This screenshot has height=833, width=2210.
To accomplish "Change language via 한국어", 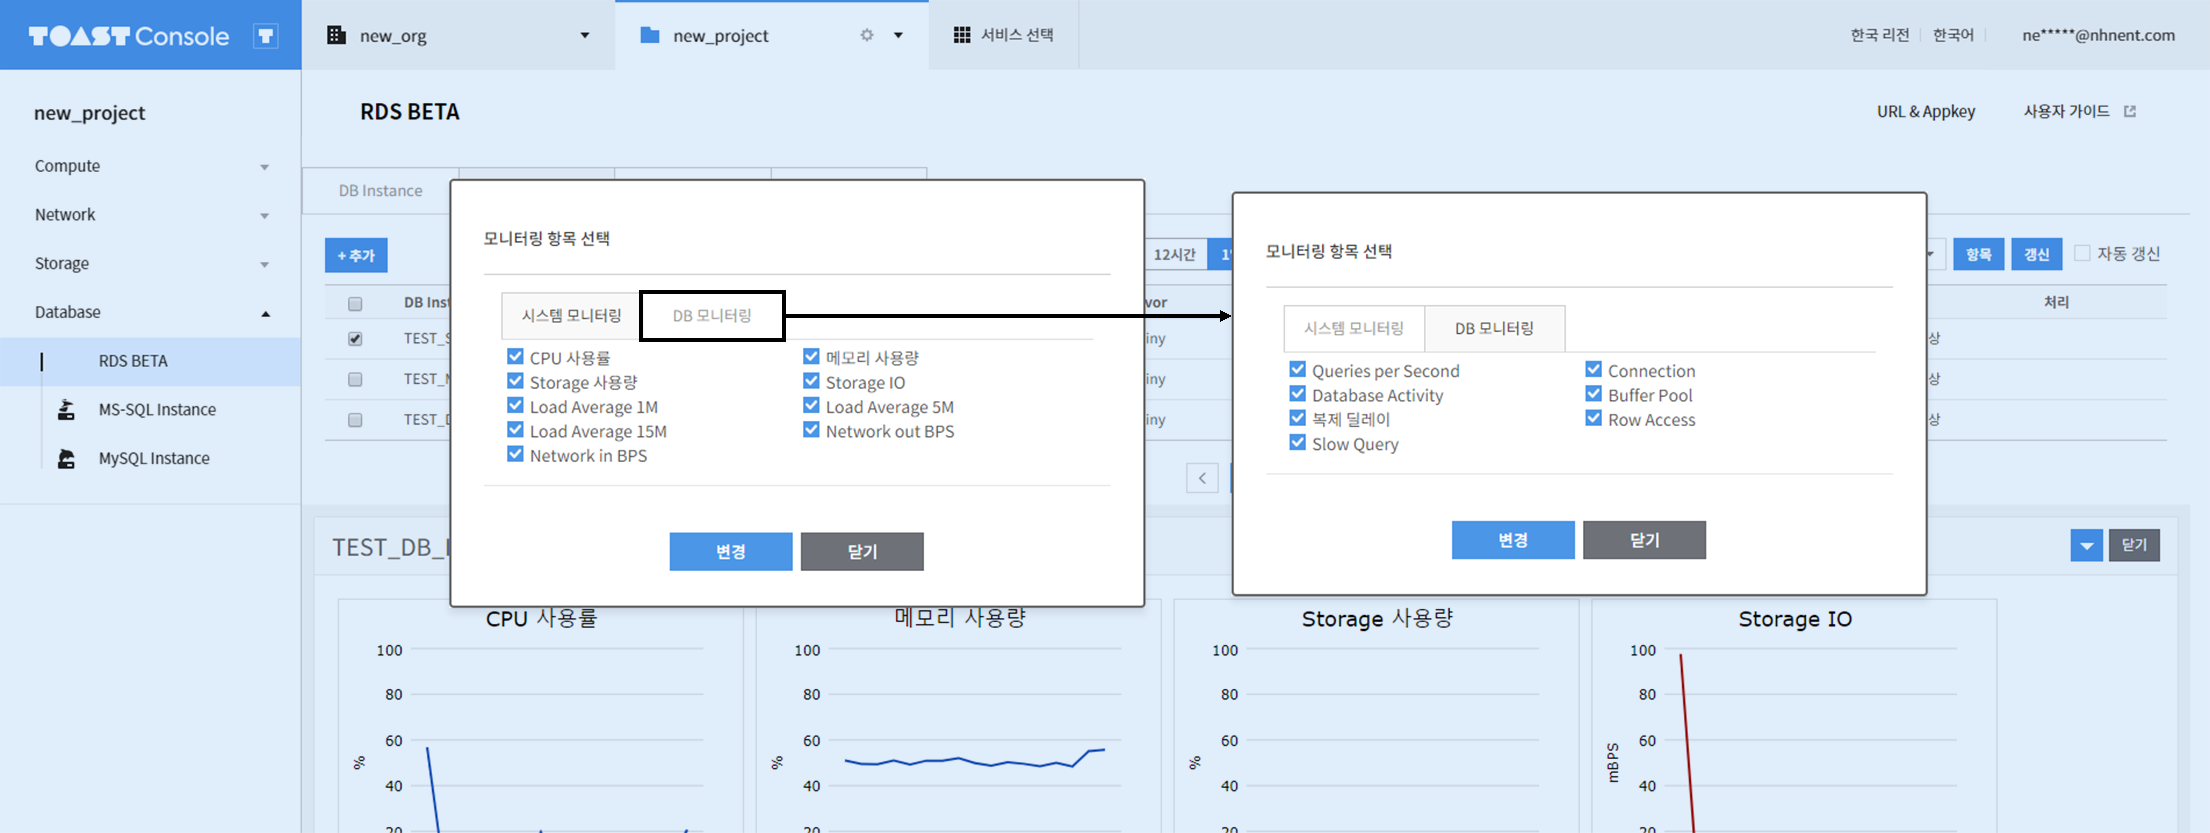I will [x=1953, y=35].
